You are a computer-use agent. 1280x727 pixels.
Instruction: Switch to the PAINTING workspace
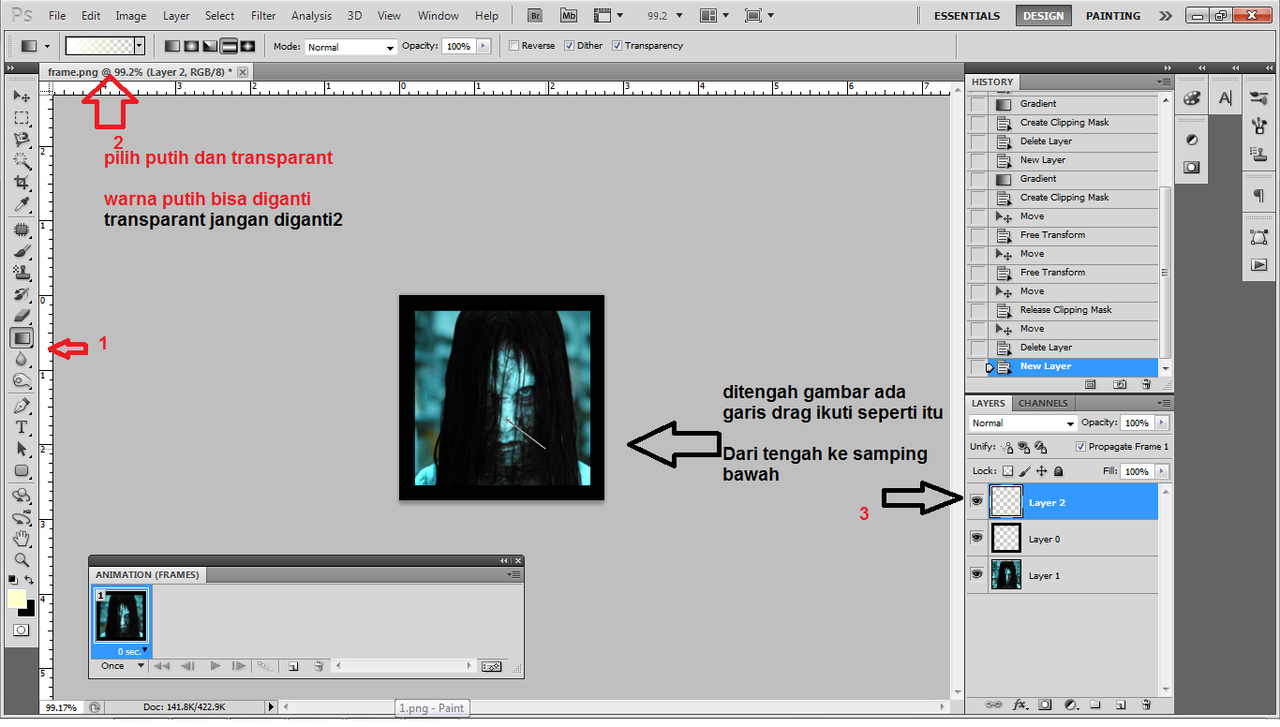click(1114, 15)
